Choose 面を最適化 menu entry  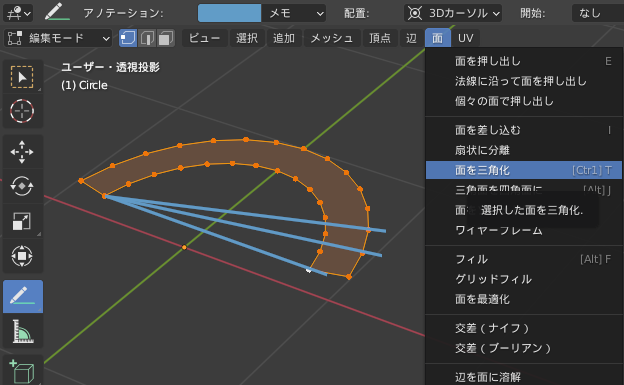pos(524,299)
